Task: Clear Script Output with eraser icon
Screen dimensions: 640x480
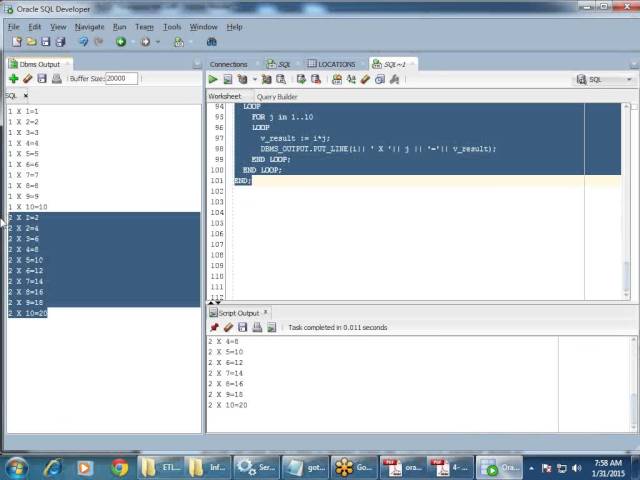Action: pos(229,327)
